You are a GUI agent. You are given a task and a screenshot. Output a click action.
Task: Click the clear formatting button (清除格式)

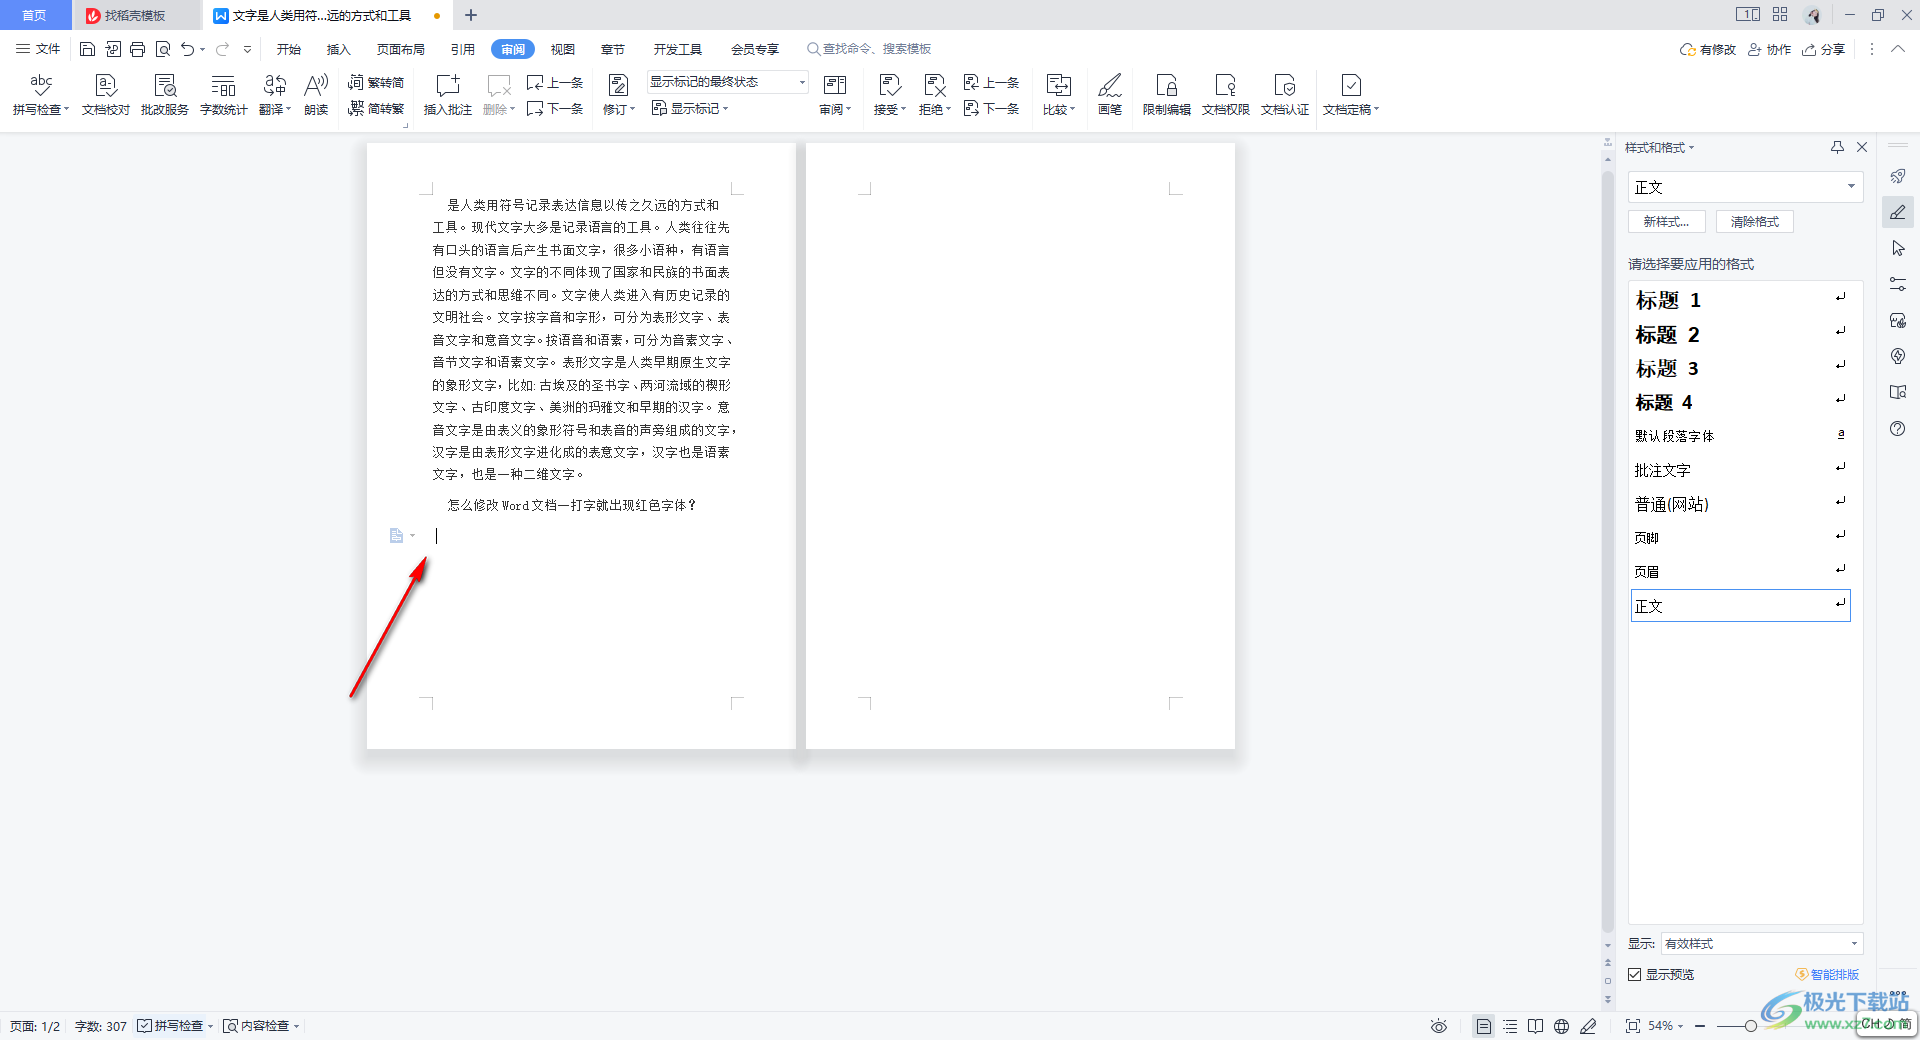click(x=1755, y=222)
